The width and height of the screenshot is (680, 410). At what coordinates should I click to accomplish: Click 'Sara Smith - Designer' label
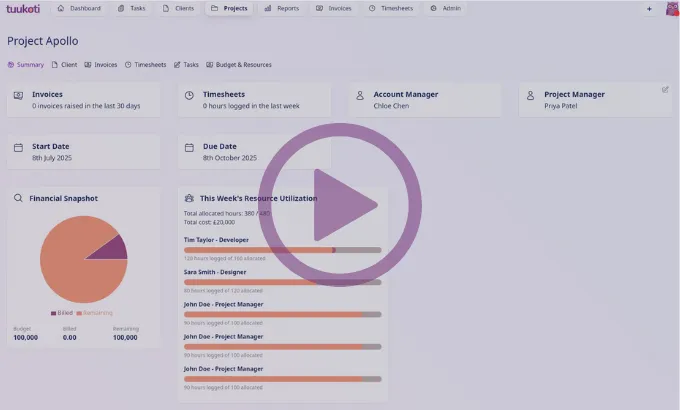[215, 272]
